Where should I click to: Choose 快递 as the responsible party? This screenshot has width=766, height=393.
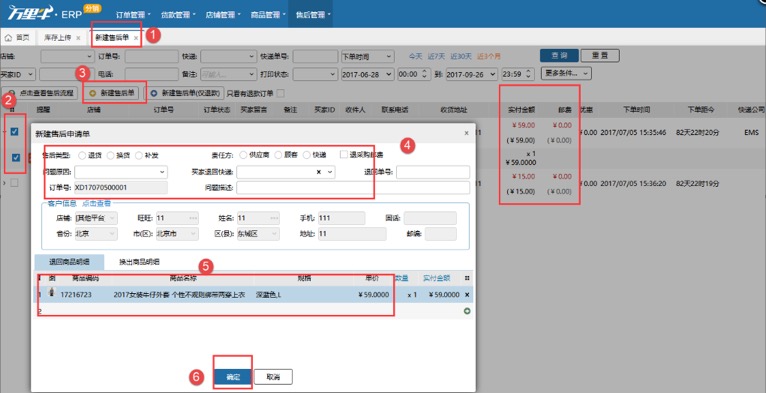click(x=307, y=155)
